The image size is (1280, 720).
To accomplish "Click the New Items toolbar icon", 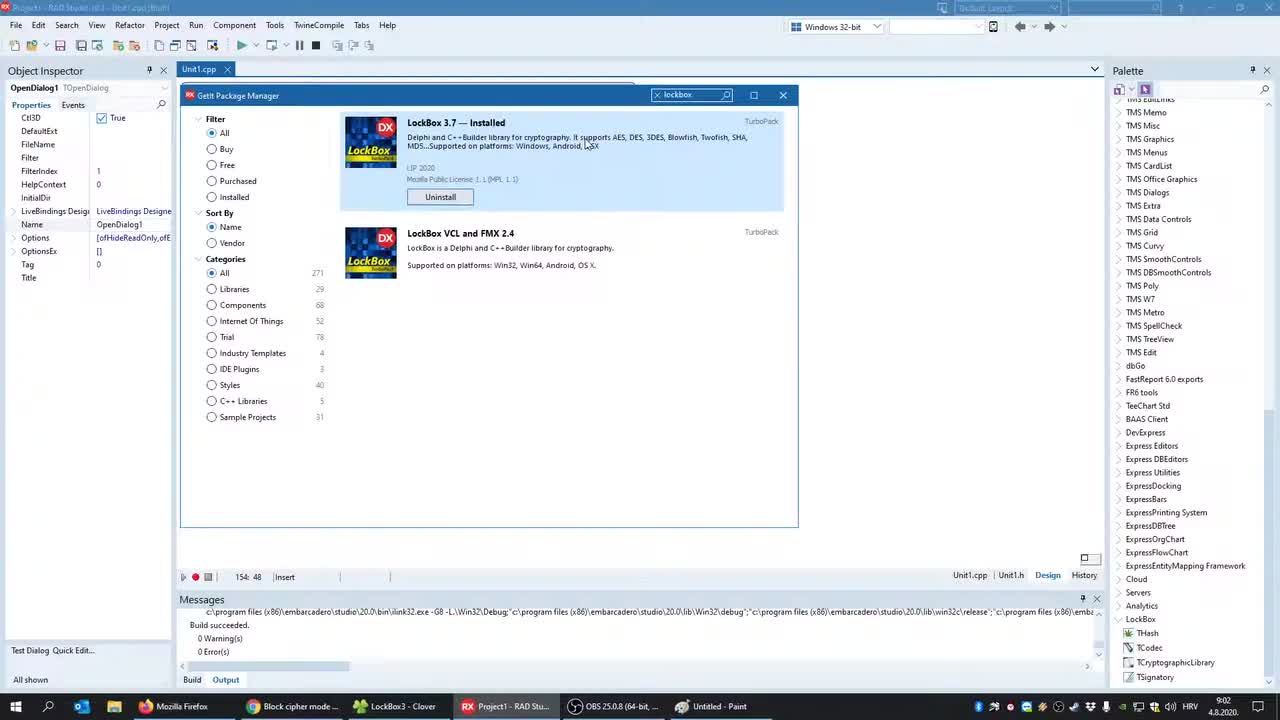I will (x=14, y=45).
